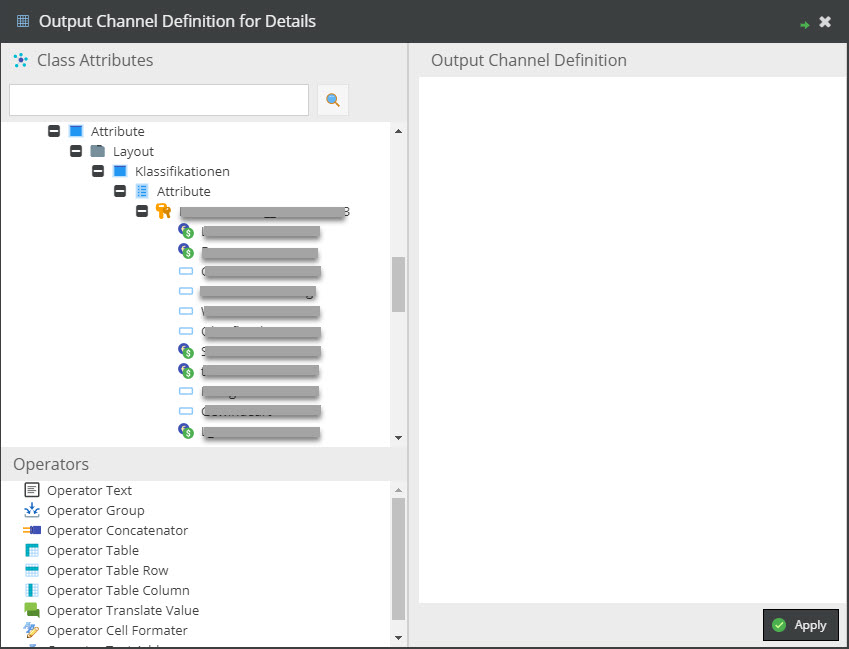The image size is (849, 649).
Task: Select the Klassifikationen tree item
Action: pyautogui.click(x=182, y=171)
